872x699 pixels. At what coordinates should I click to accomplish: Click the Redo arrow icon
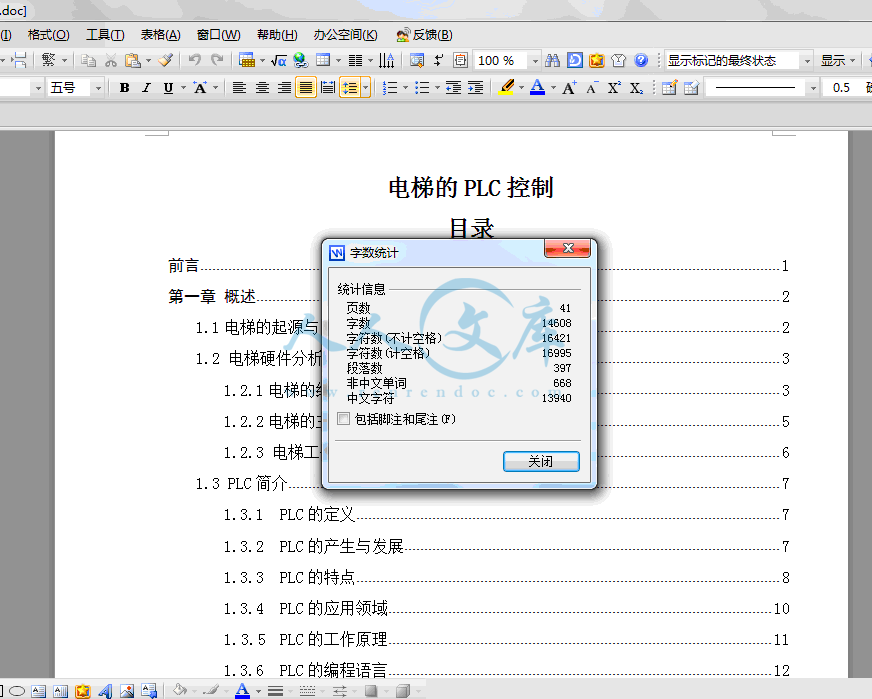[x=217, y=60]
